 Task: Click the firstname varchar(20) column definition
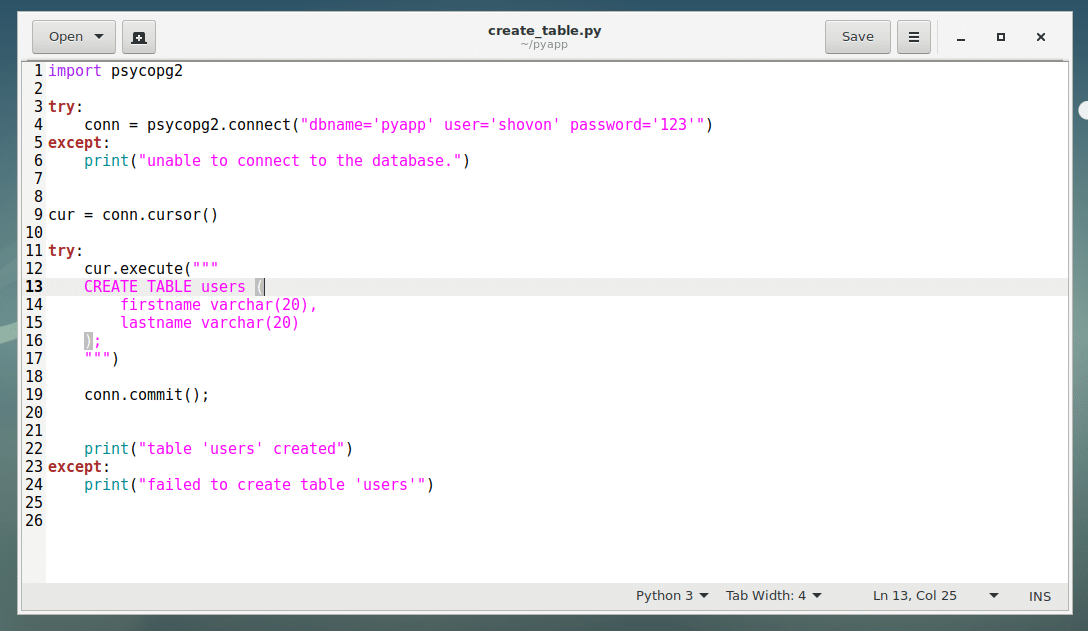[x=217, y=305]
